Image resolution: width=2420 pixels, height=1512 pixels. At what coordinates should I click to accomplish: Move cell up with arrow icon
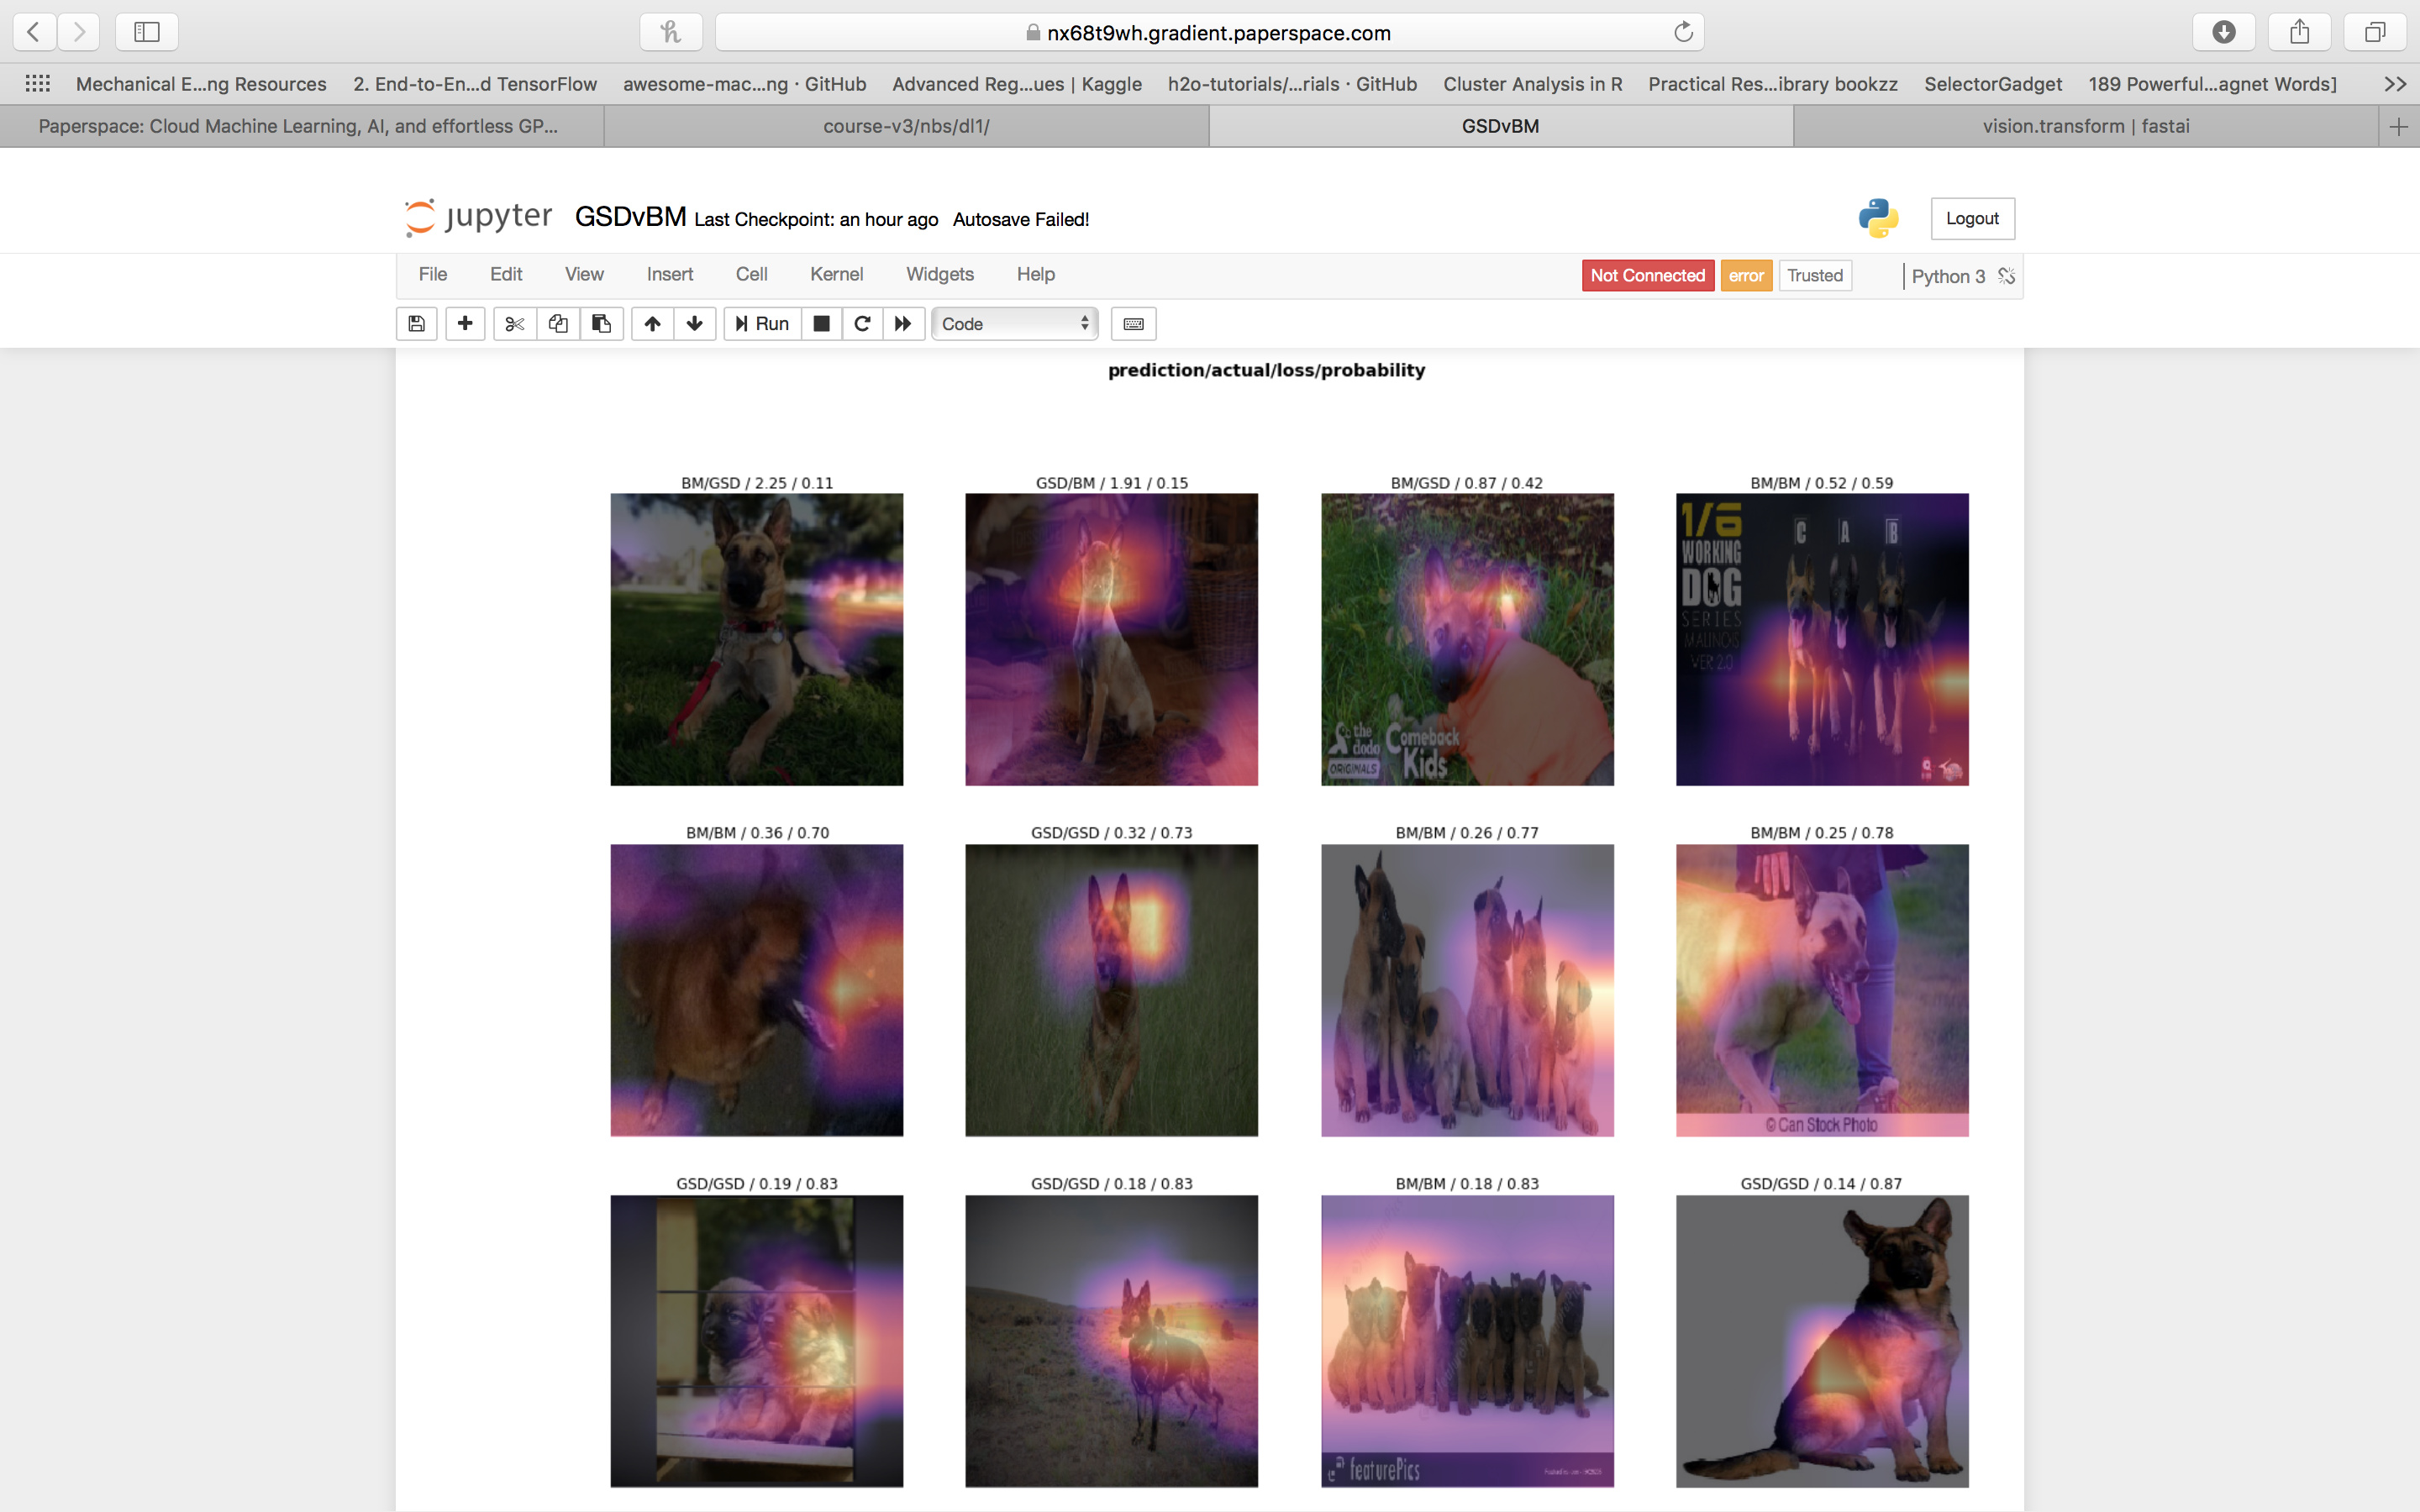point(652,323)
